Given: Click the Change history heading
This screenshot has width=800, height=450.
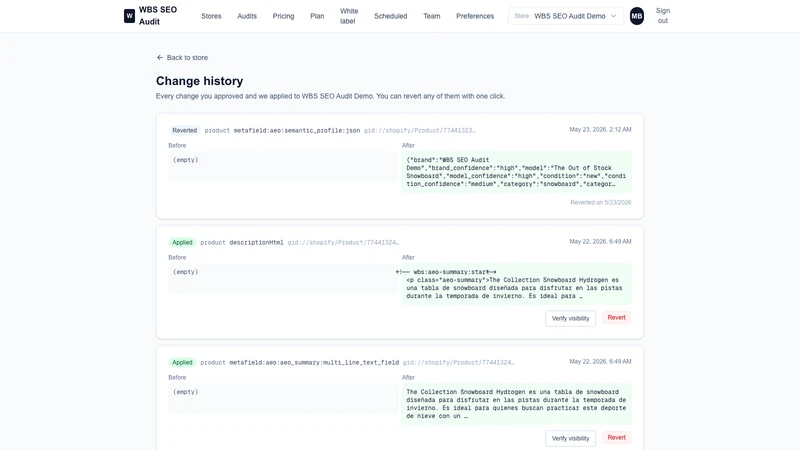Looking at the screenshot, I should point(199,81).
